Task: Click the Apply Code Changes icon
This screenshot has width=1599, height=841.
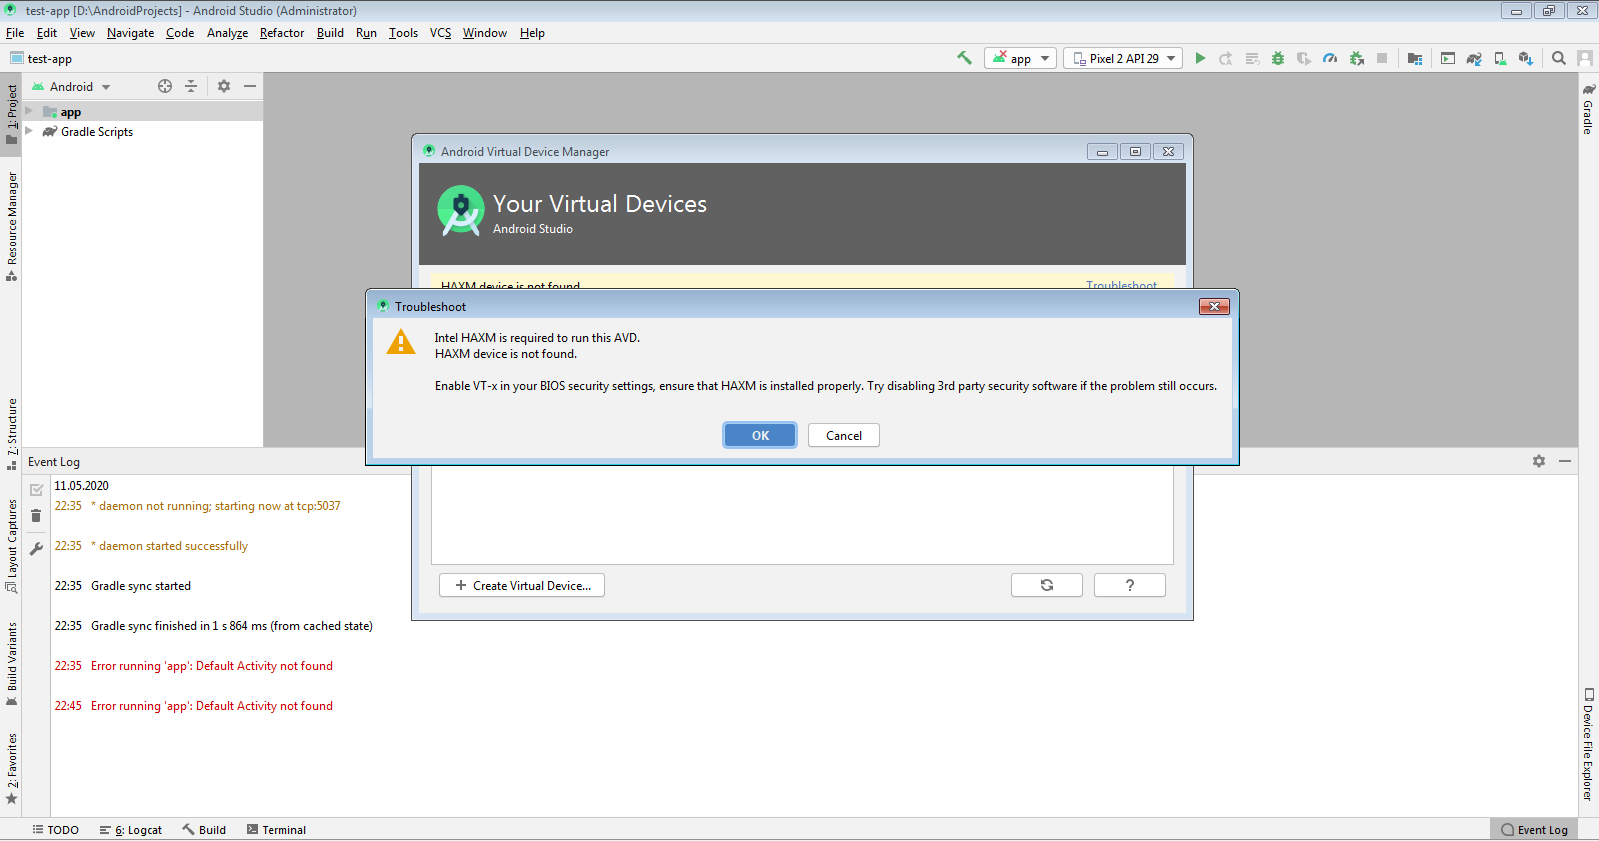Action: [x=1252, y=58]
